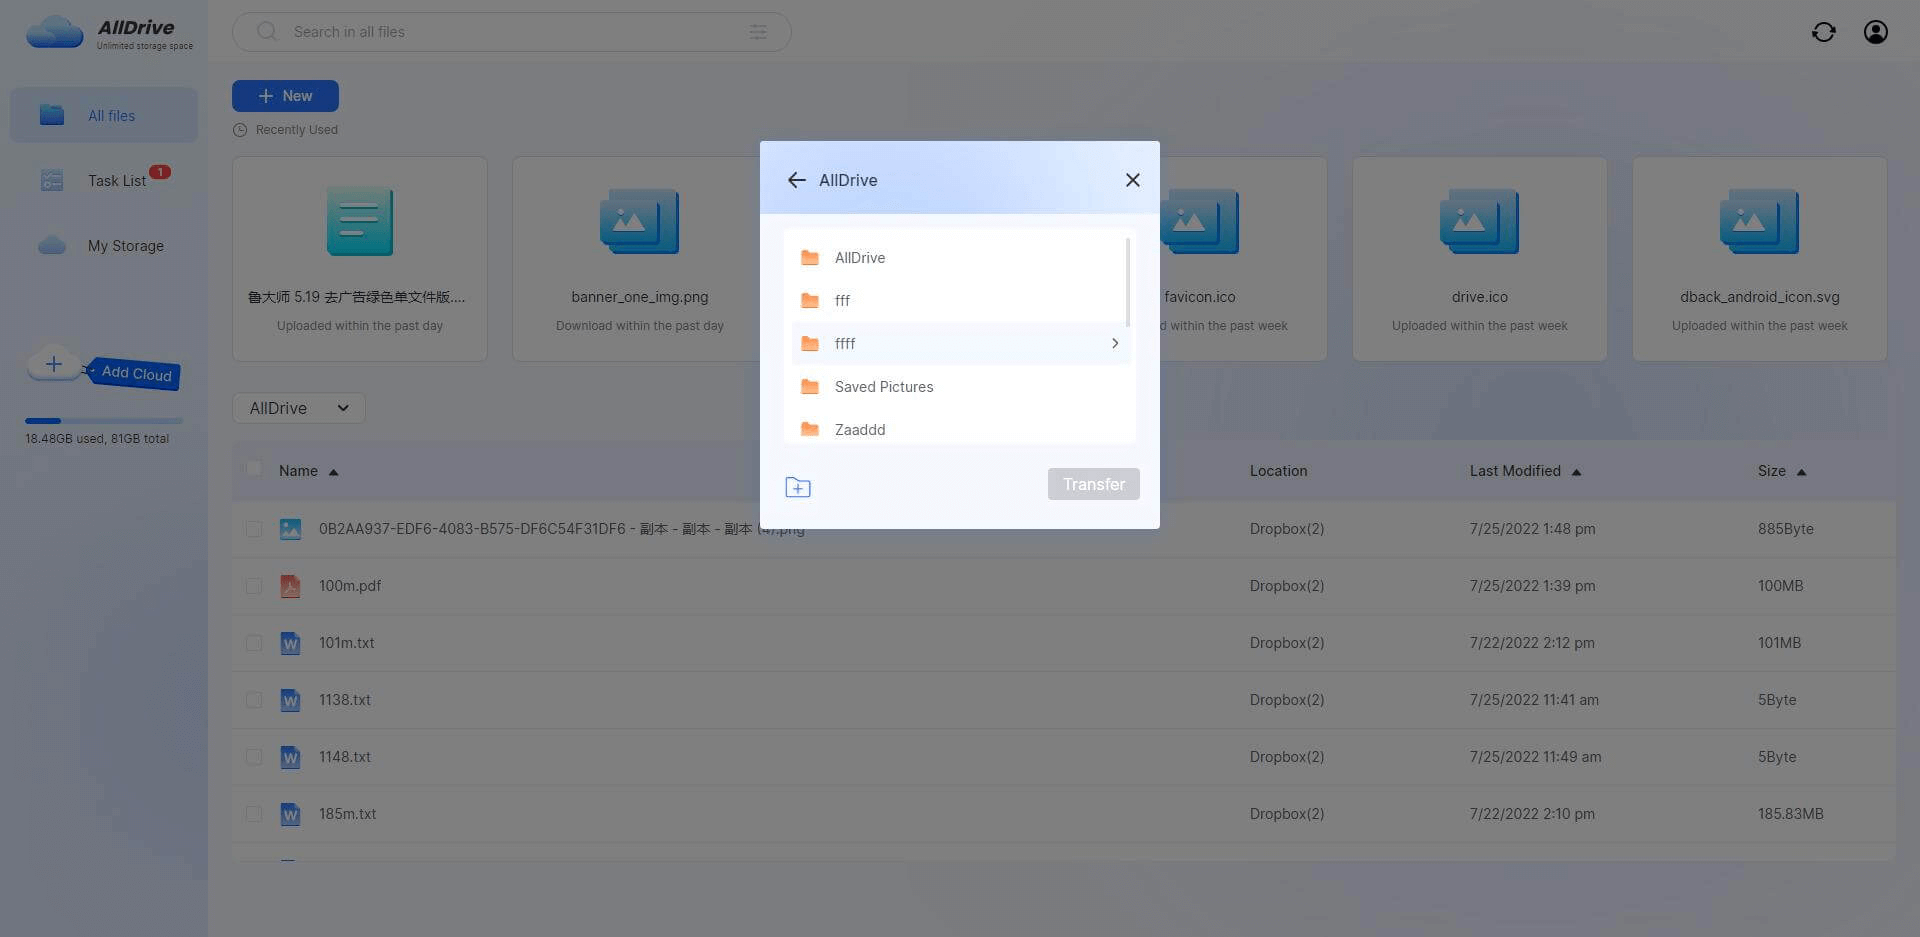Check the 100m.pdf checkbox
The width and height of the screenshot is (1920, 937).
254,586
